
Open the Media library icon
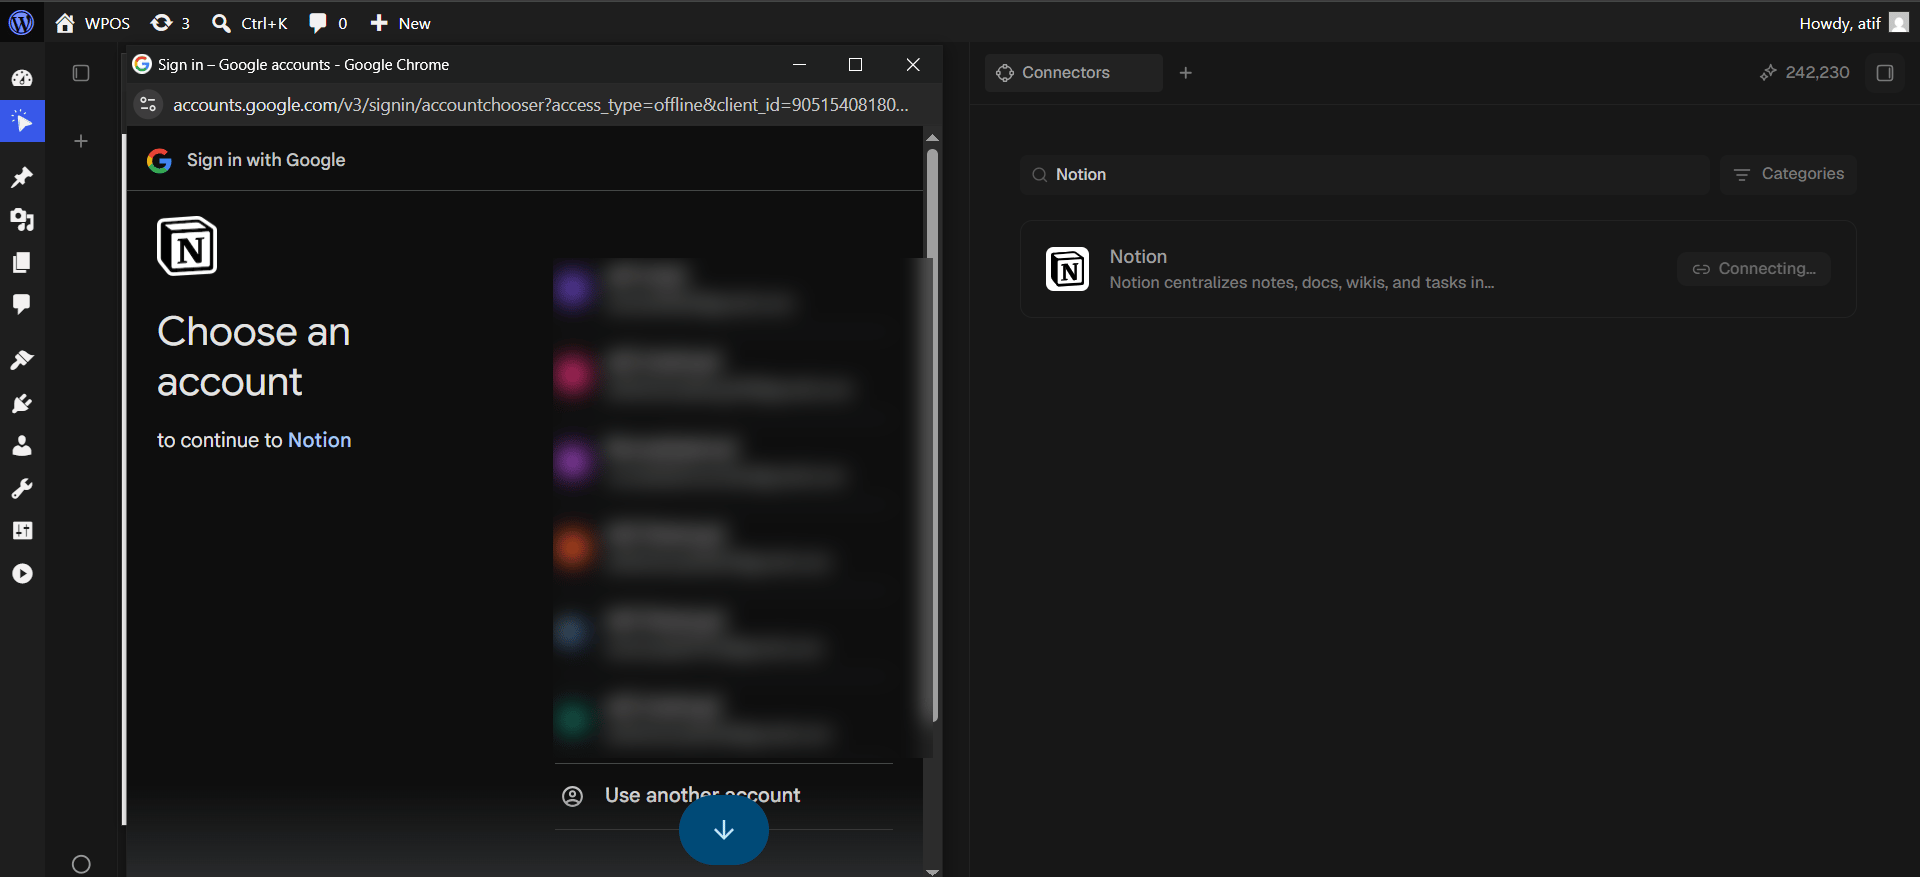click(22, 219)
